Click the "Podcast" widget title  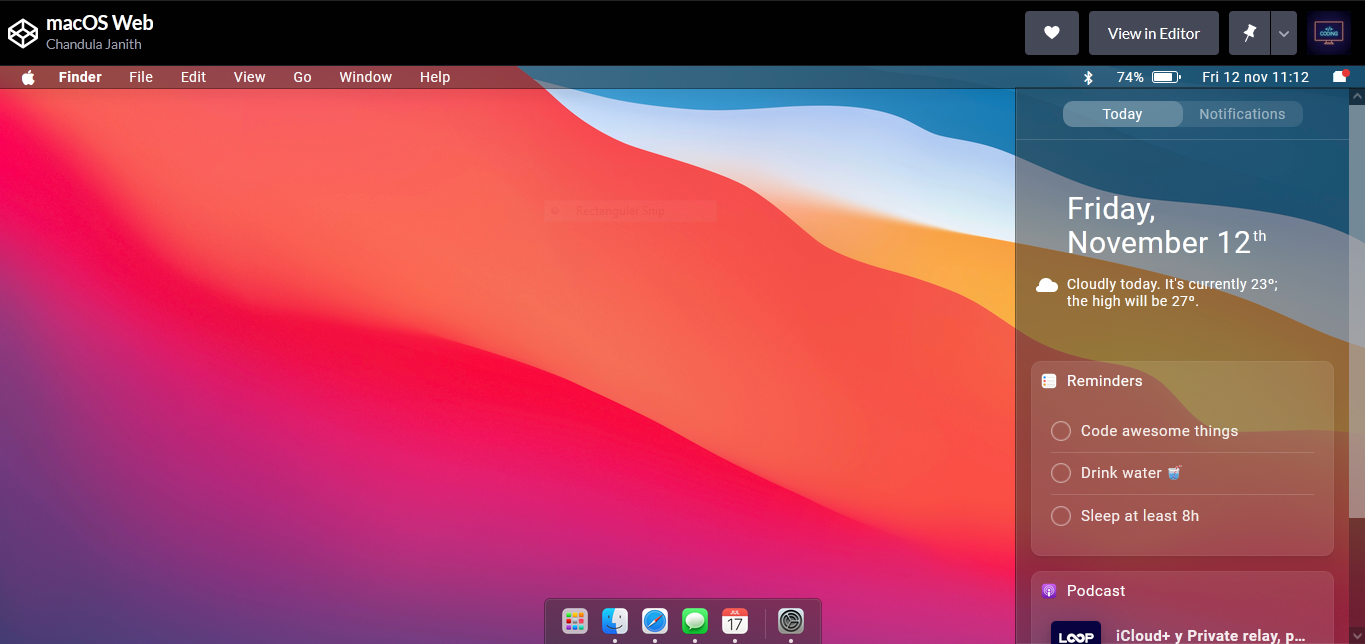(x=1096, y=591)
